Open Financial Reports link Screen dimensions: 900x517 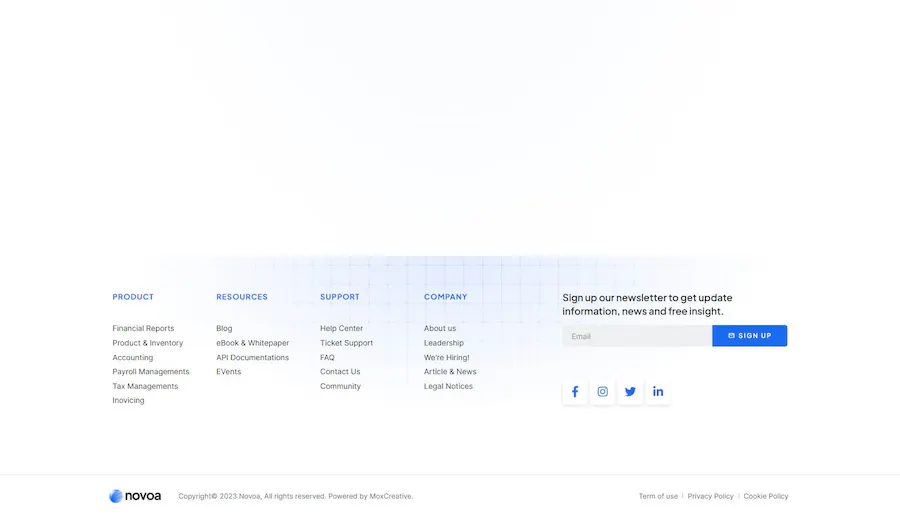pyautogui.click(x=143, y=328)
